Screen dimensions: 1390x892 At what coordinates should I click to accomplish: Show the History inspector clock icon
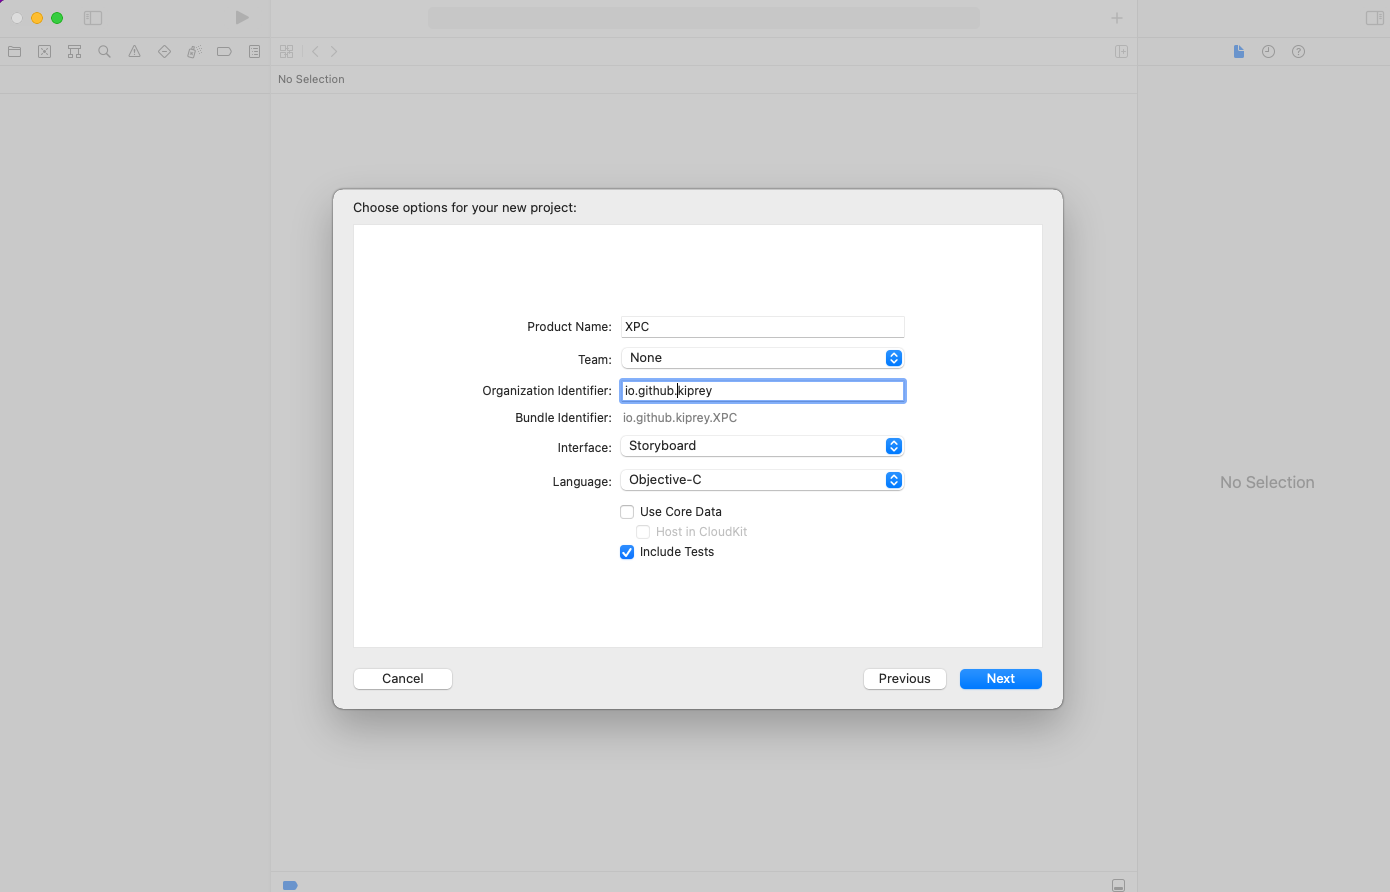[x=1268, y=52]
